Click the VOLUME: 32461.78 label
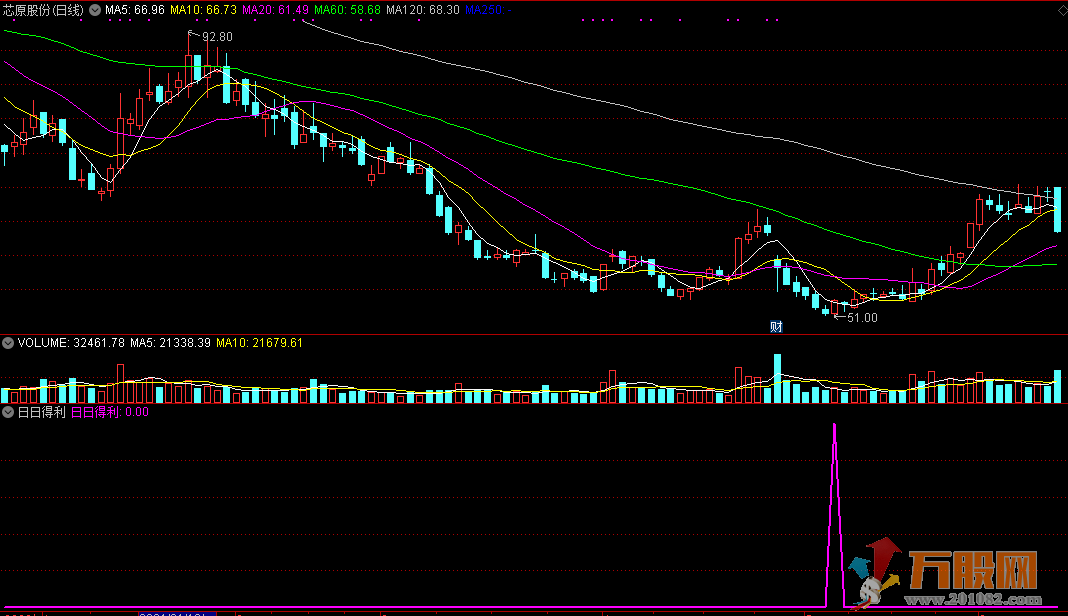 [72, 343]
